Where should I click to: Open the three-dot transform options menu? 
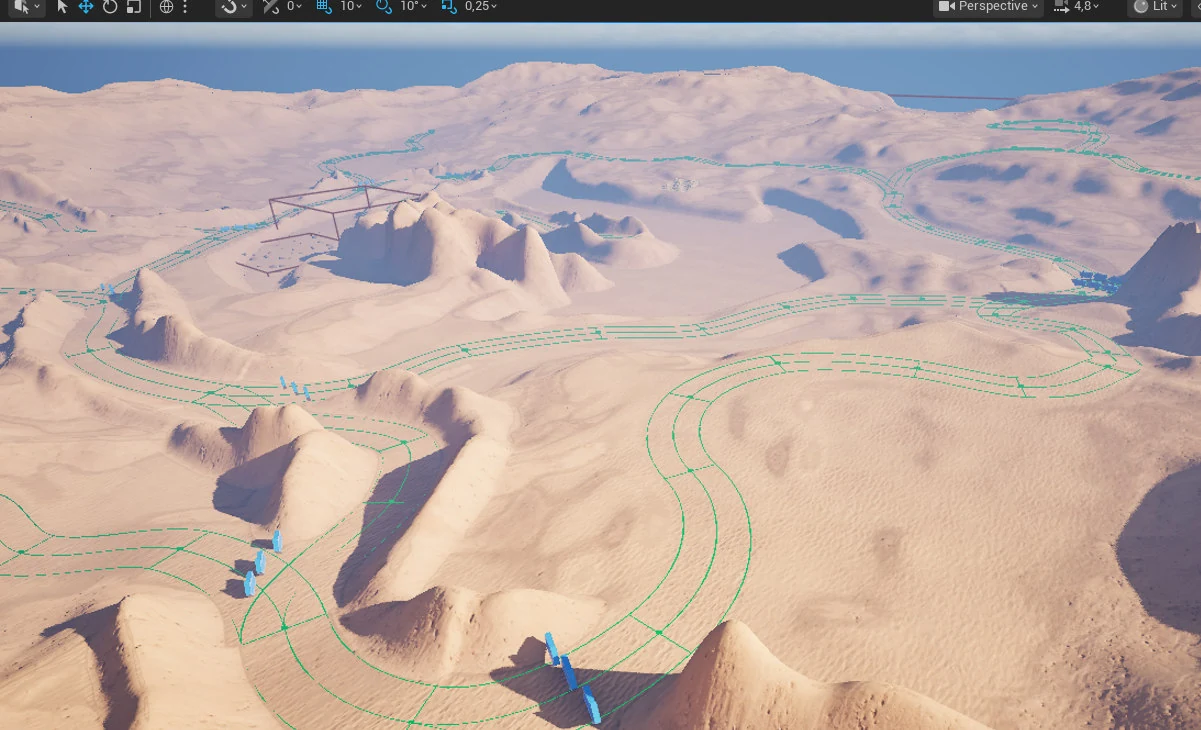(x=185, y=7)
